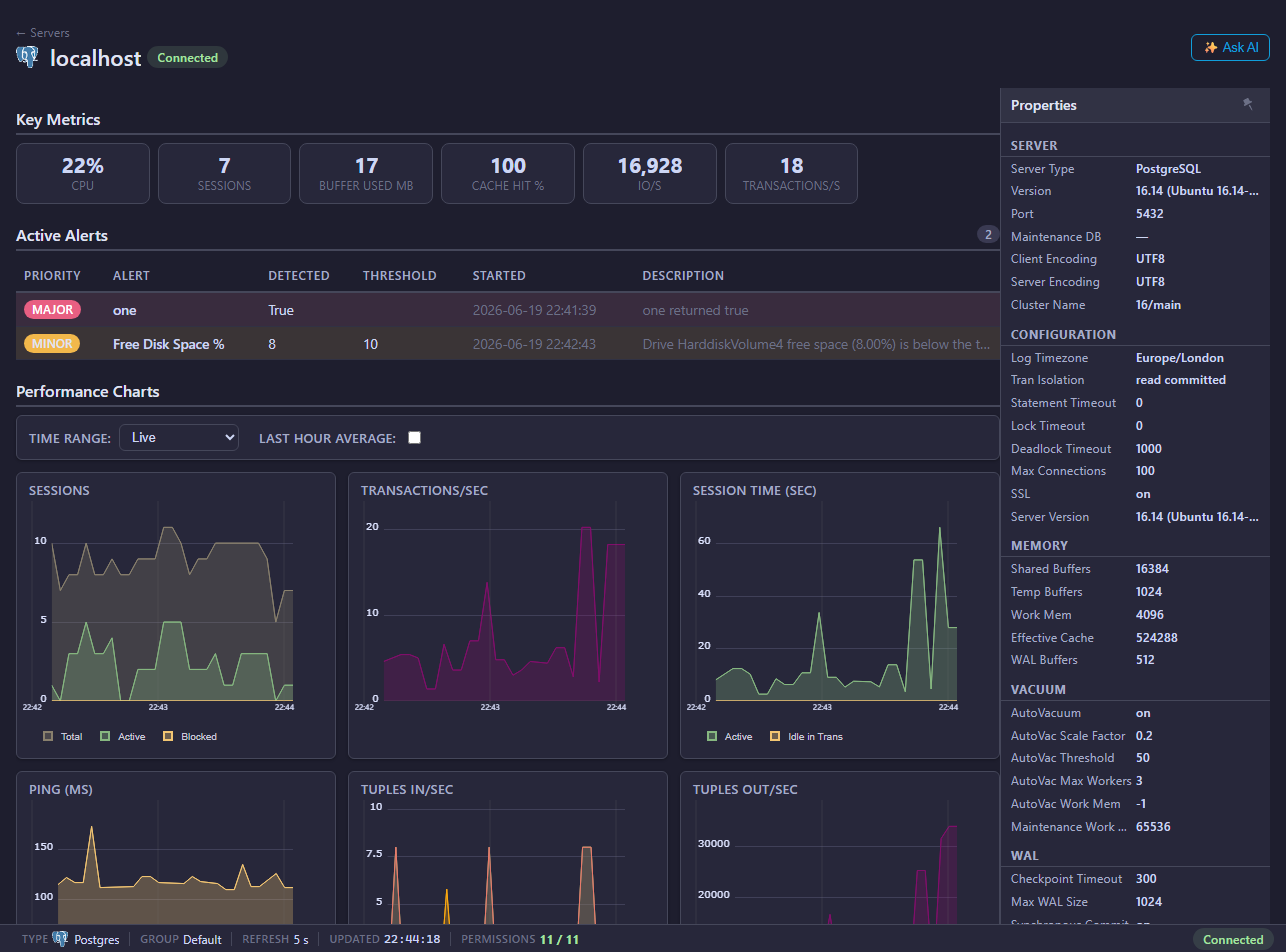Click the active alerts count badge 2
The image size is (1286, 952).
click(988, 235)
